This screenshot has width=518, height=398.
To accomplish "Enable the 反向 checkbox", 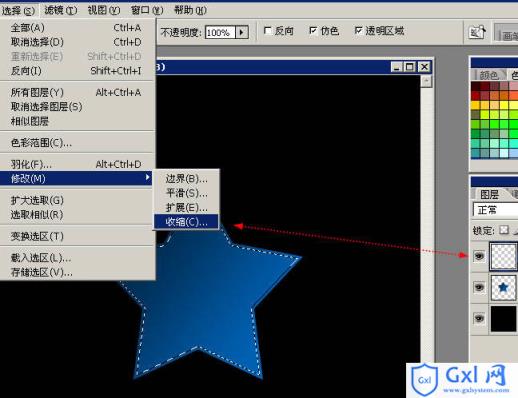I will (268, 31).
